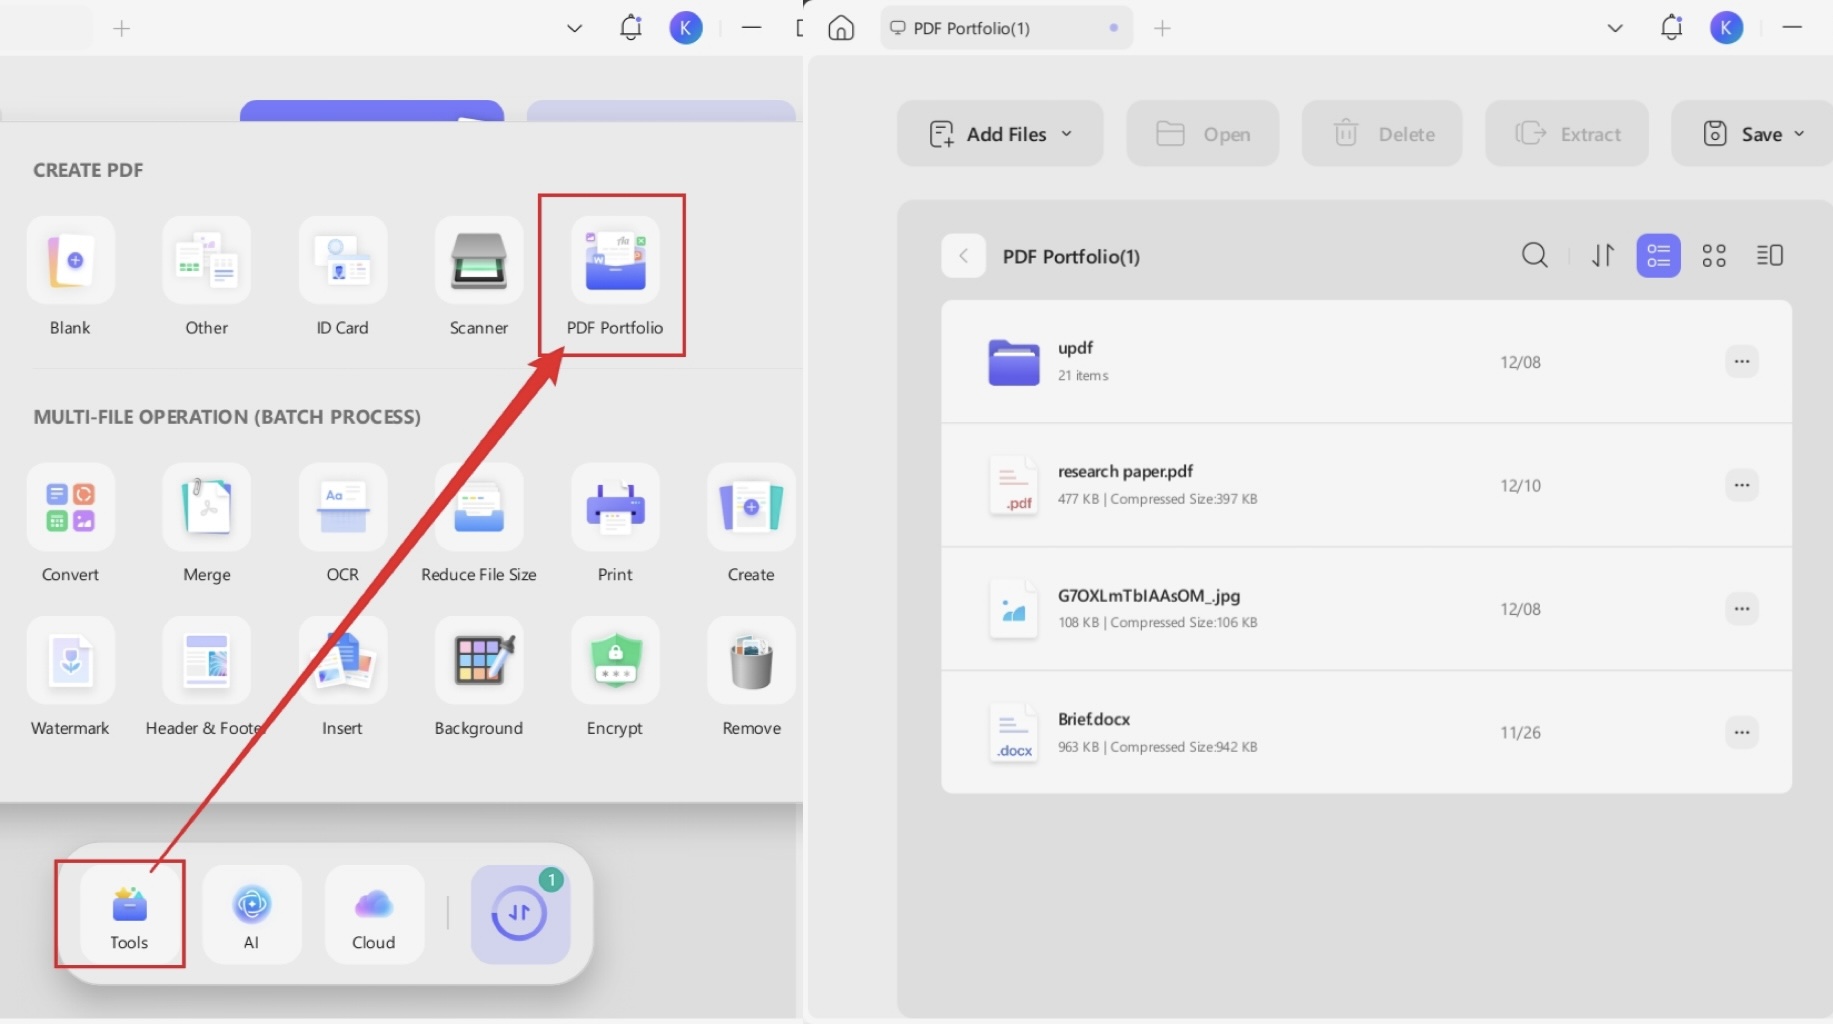The height and width of the screenshot is (1024, 1833).
Task: Click the disabled Open button
Action: (x=1203, y=134)
